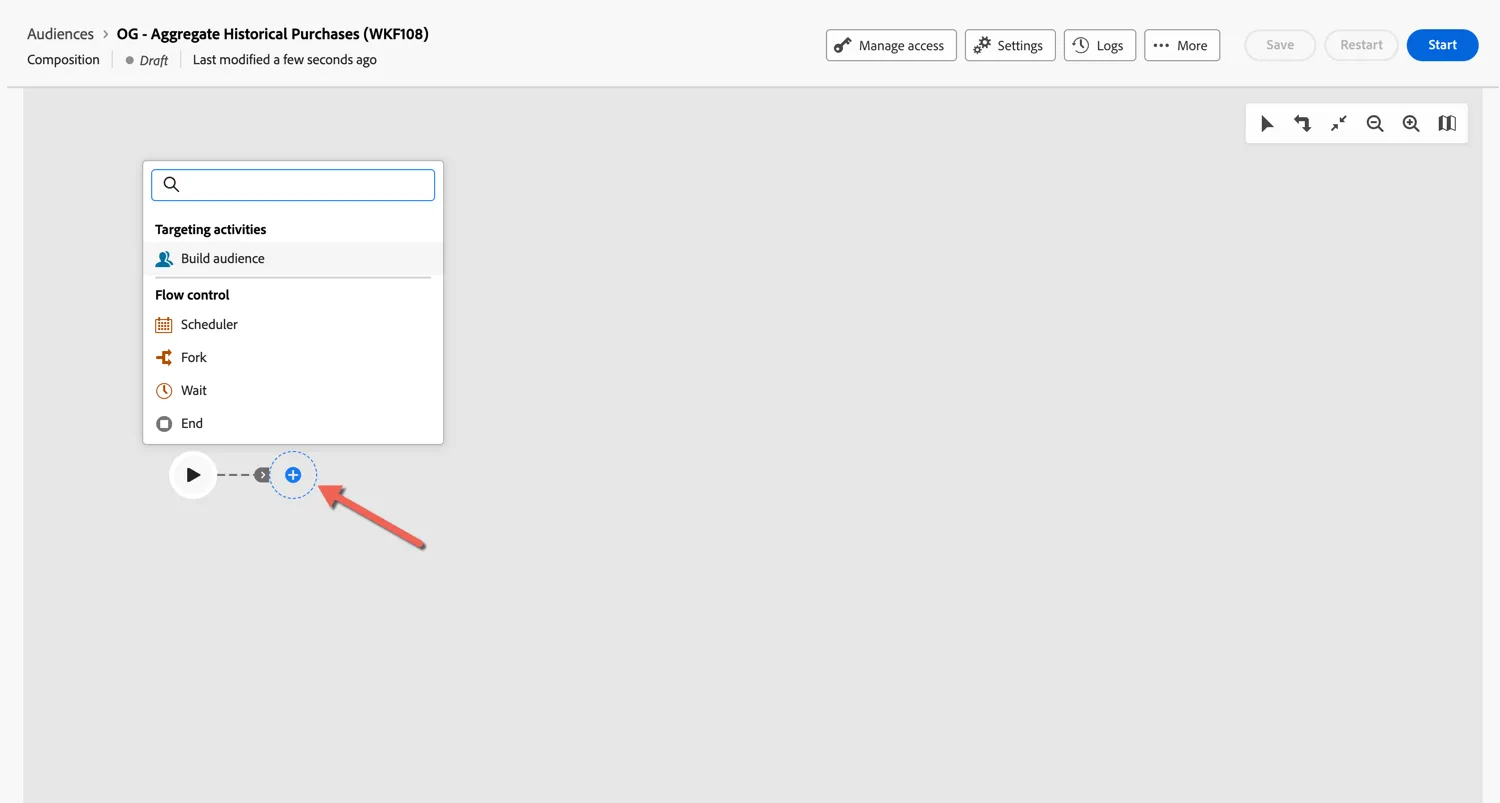Add a Scheduler activity

(x=293, y=324)
